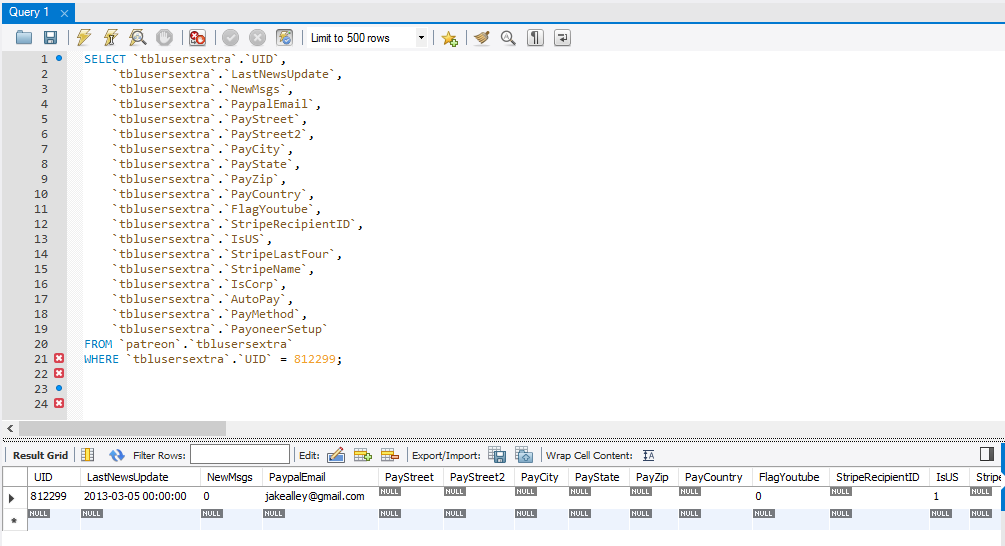Open the find panel magnifier
This screenshot has height=546, width=1005.
508,38
